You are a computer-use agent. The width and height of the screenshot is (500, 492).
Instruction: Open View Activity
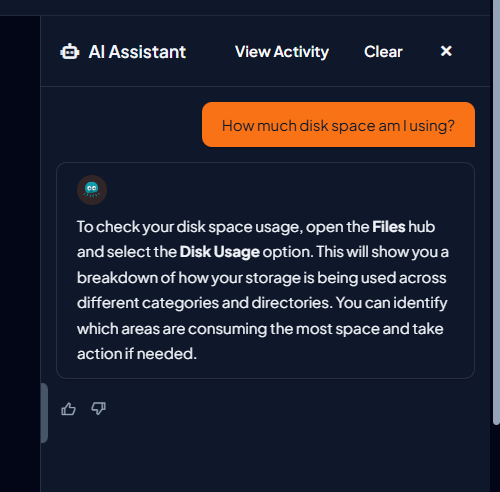point(282,52)
